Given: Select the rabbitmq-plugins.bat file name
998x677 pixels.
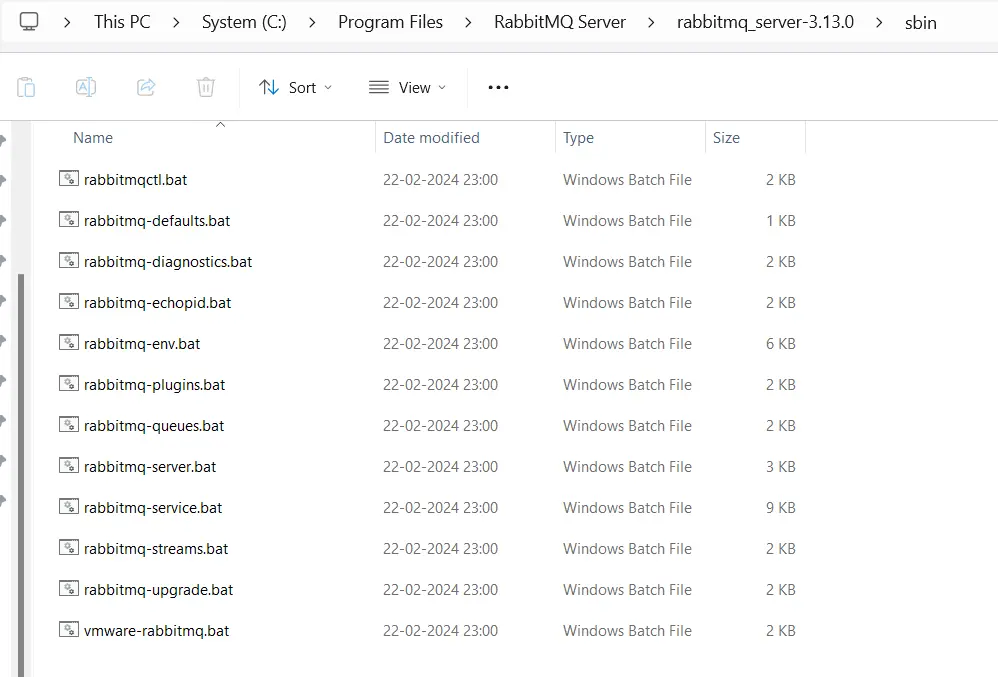Looking at the screenshot, I should pos(155,385).
